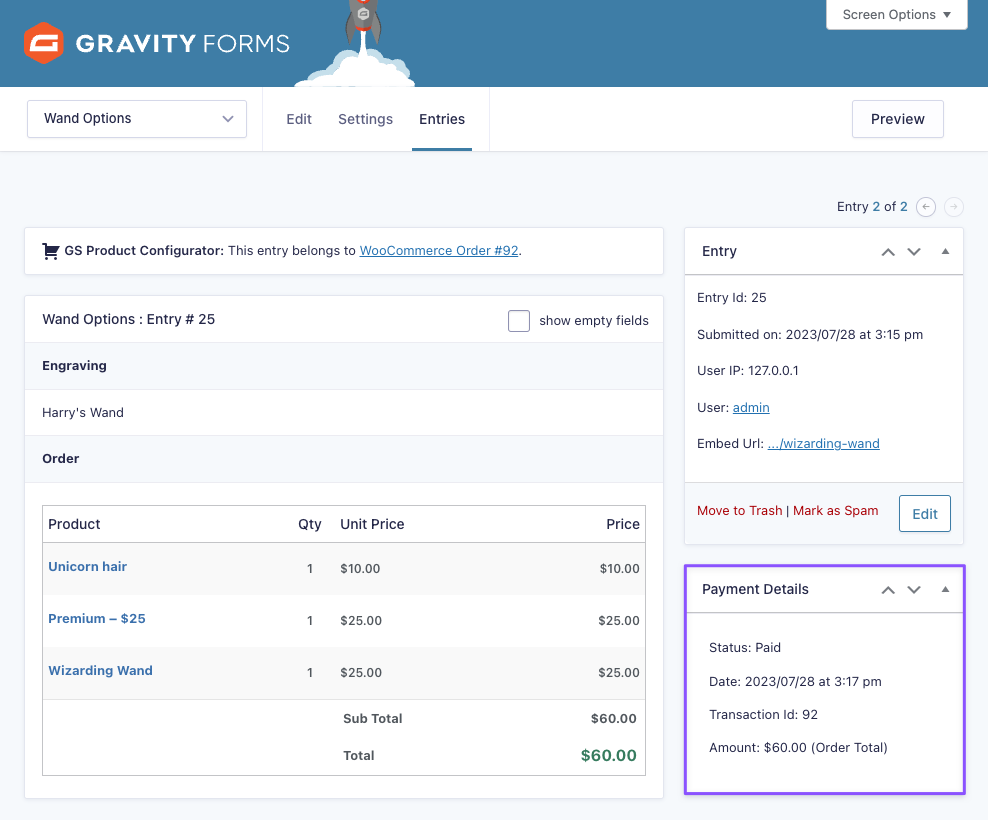Go to next entry arrow
This screenshot has width=988, height=820.
[x=954, y=207]
